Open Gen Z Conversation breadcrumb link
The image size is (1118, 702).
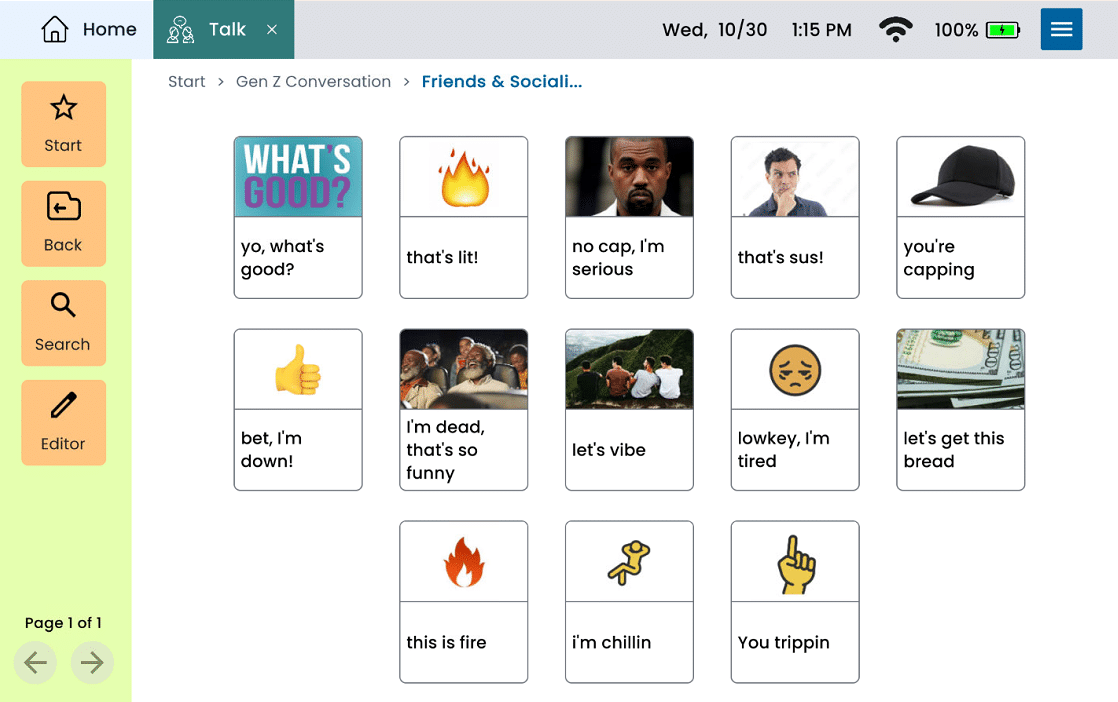point(313,82)
